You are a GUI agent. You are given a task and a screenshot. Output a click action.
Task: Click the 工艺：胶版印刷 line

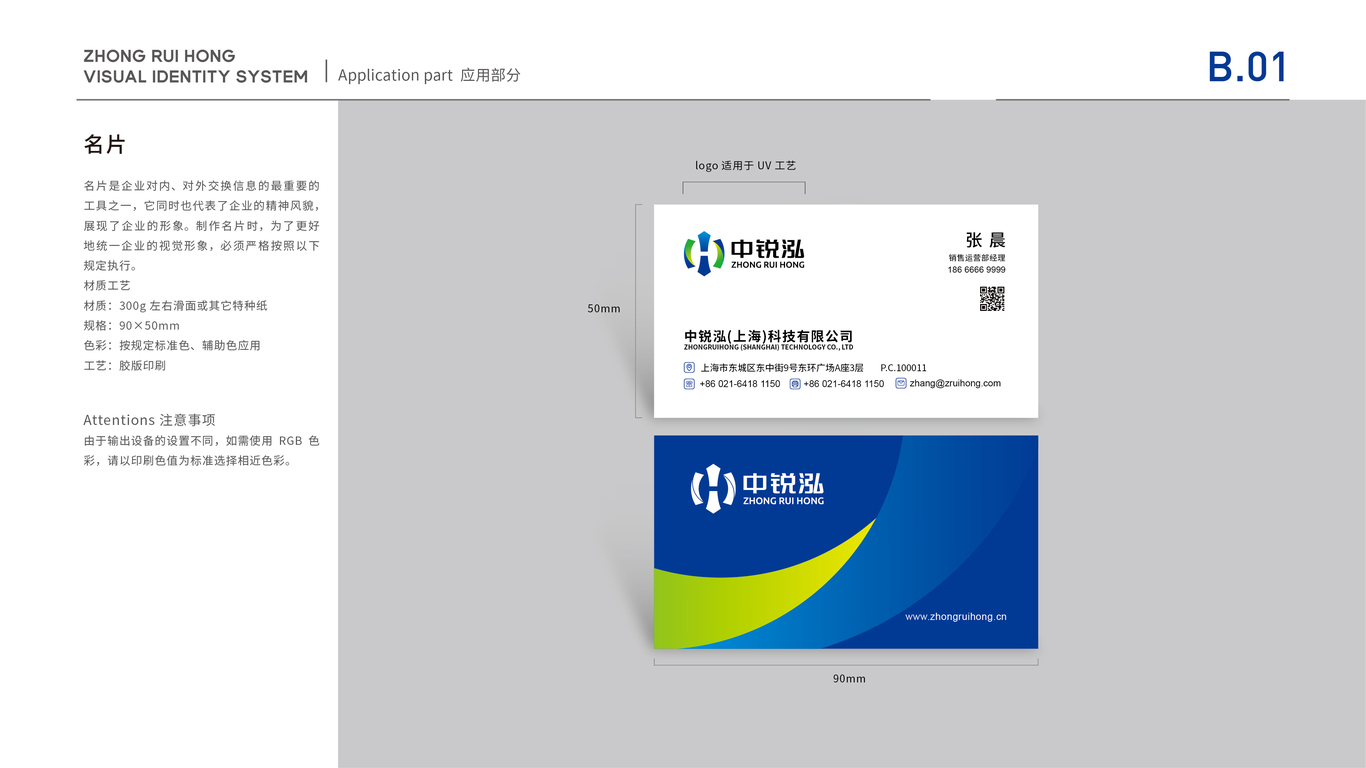pyautogui.click(x=125, y=366)
